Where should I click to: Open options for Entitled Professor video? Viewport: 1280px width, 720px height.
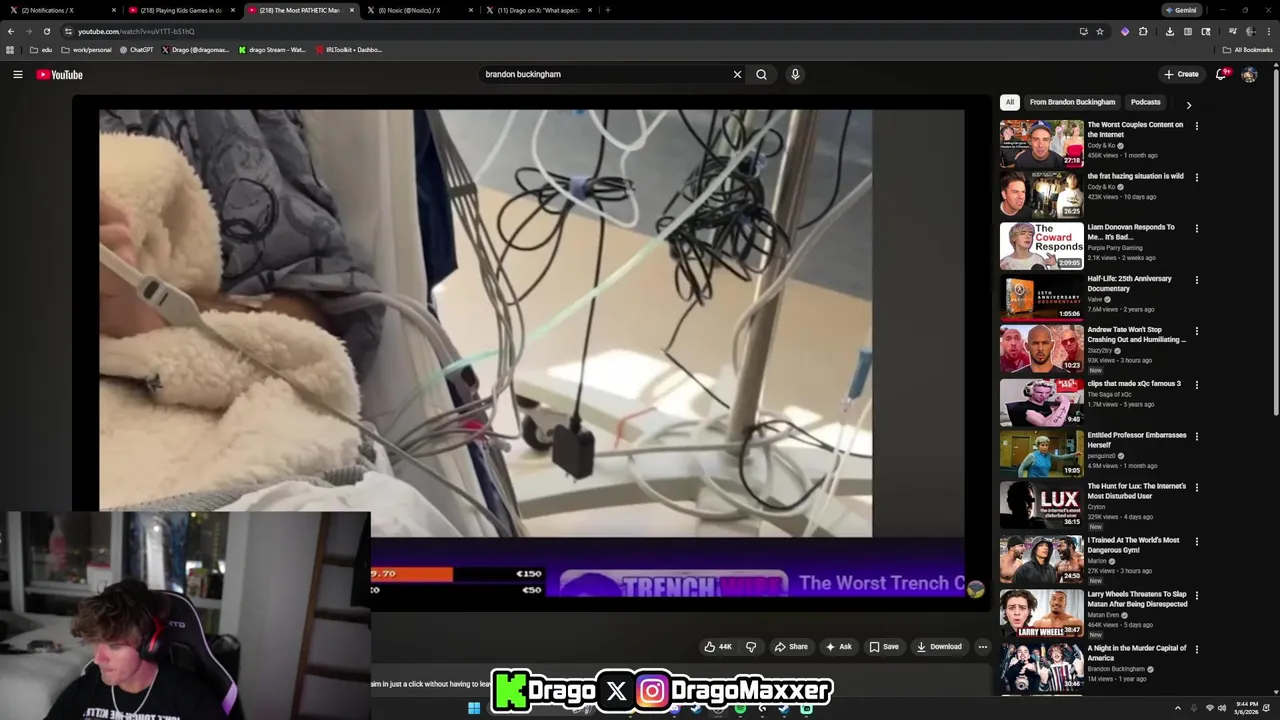click(1196, 436)
